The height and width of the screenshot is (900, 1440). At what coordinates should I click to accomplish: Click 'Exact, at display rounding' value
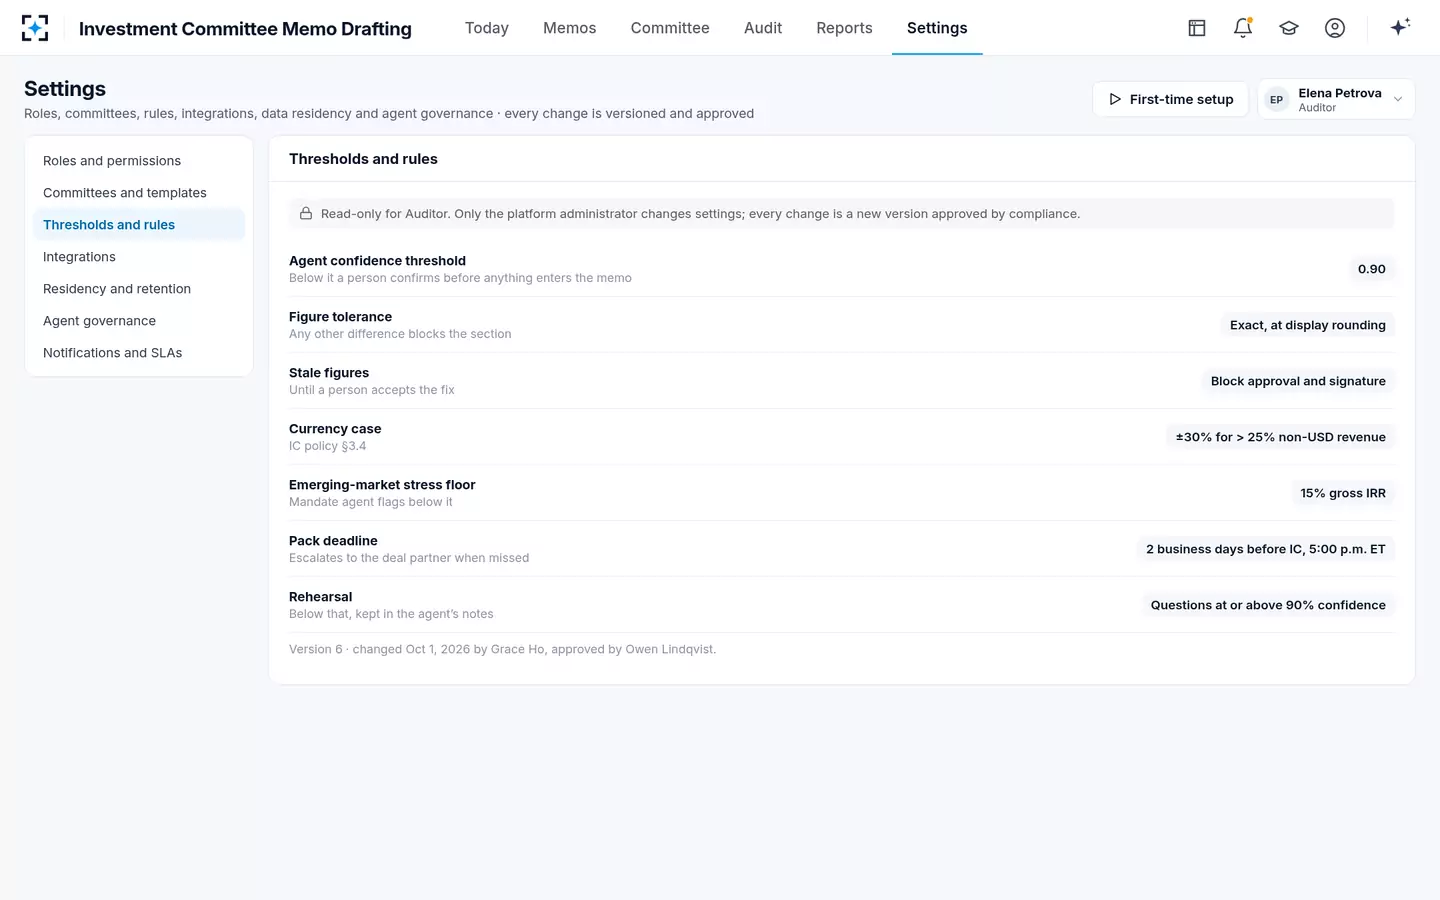coord(1308,325)
